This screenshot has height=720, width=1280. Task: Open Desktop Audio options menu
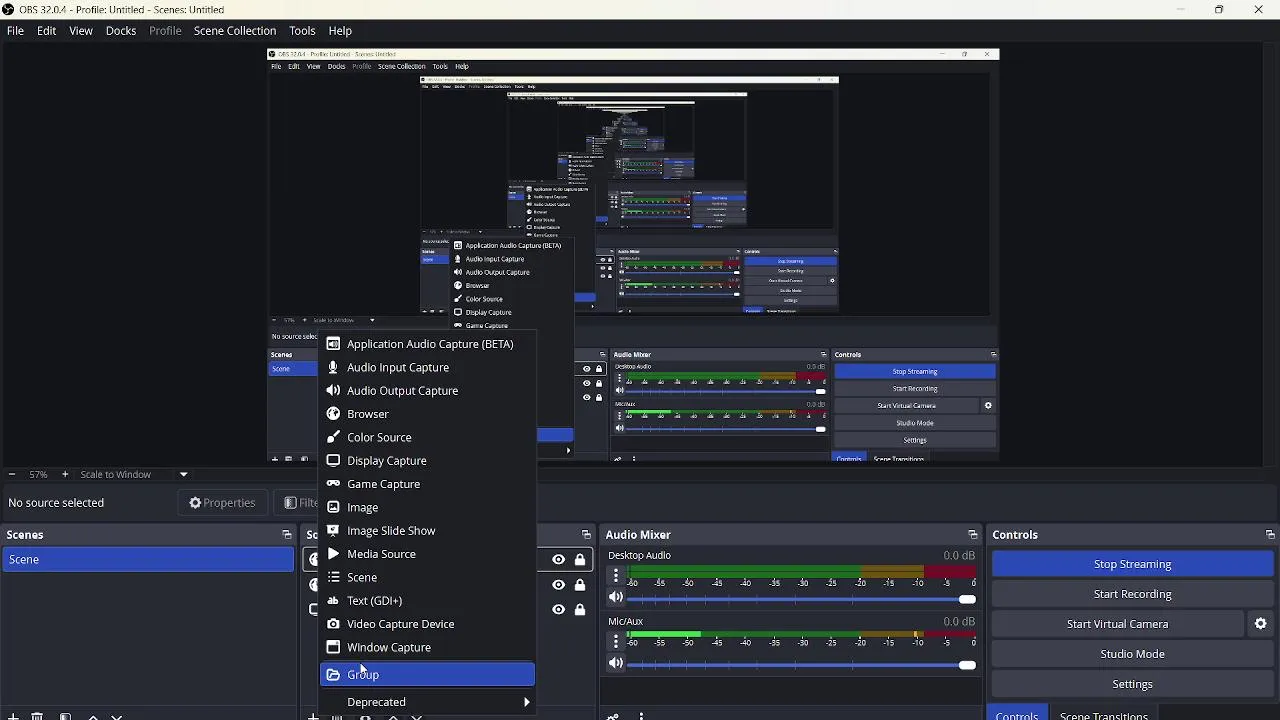coord(616,575)
